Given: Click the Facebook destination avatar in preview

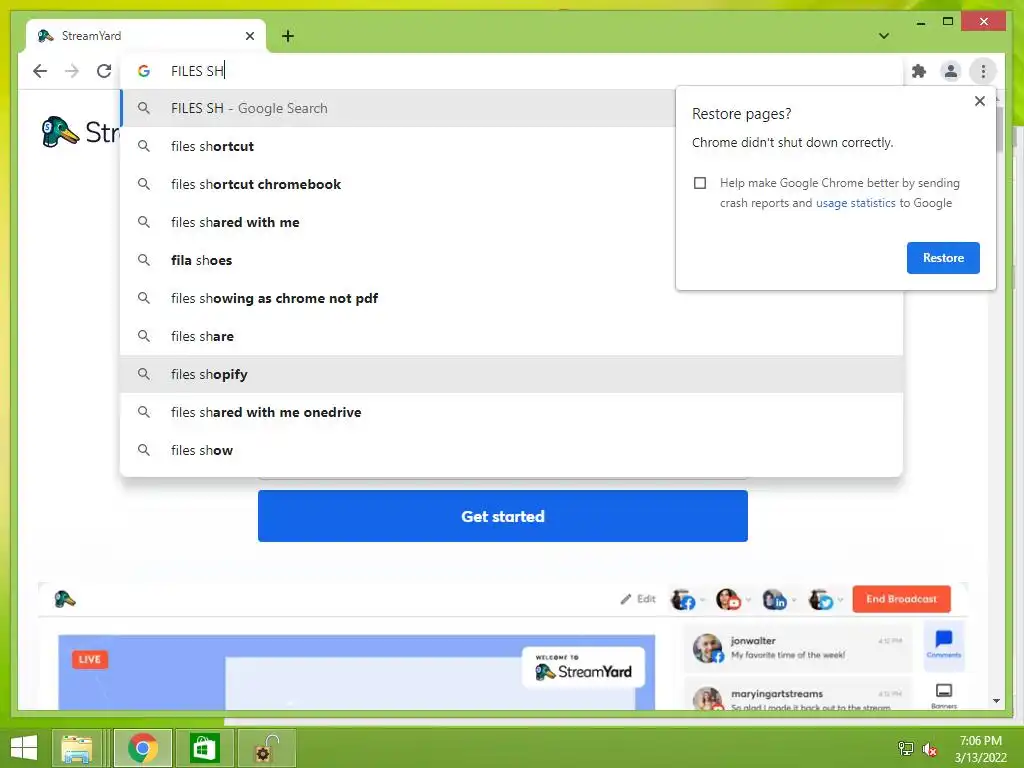Looking at the screenshot, I should [x=683, y=599].
